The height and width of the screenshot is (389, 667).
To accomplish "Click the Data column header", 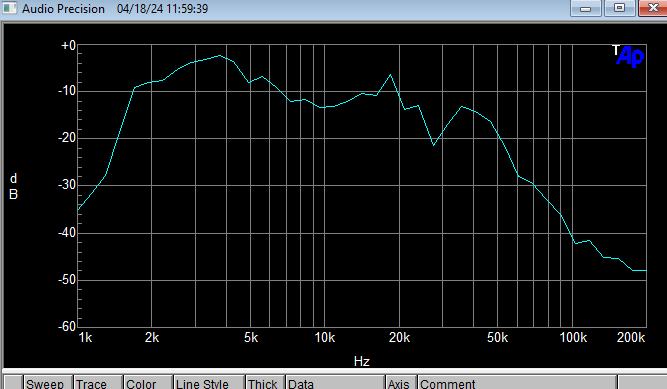I will tap(335, 383).
